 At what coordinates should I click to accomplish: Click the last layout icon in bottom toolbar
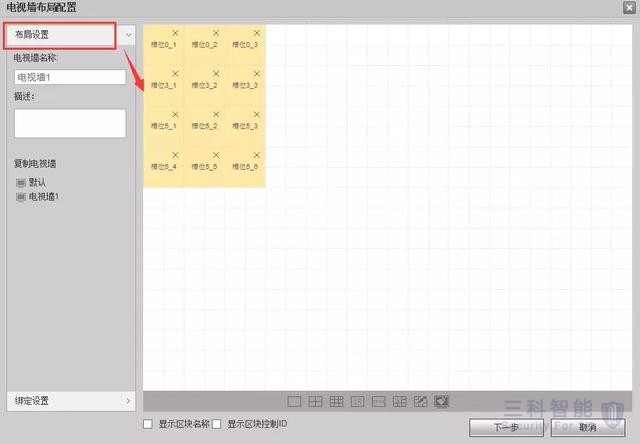click(x=441, y=401)
